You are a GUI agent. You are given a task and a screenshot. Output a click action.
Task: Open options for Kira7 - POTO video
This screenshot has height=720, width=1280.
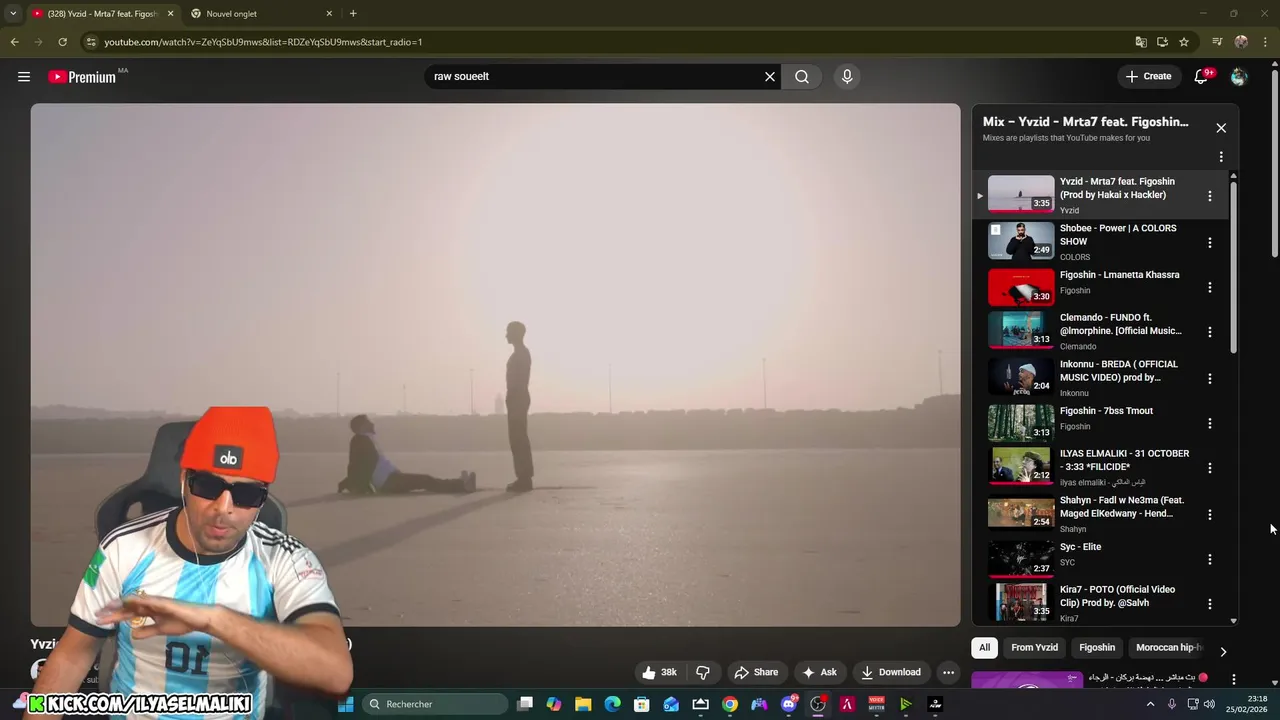1210,603
